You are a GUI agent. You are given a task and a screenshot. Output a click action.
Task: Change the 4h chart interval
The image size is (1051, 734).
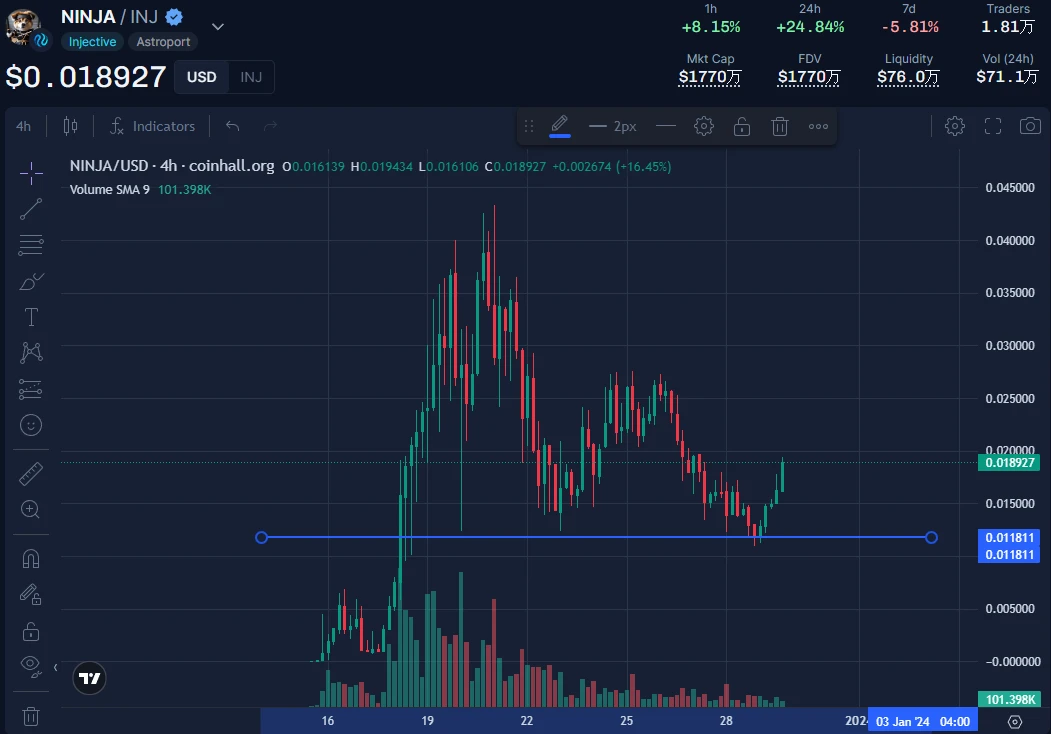pyautogui.click(x=23, y=126)
